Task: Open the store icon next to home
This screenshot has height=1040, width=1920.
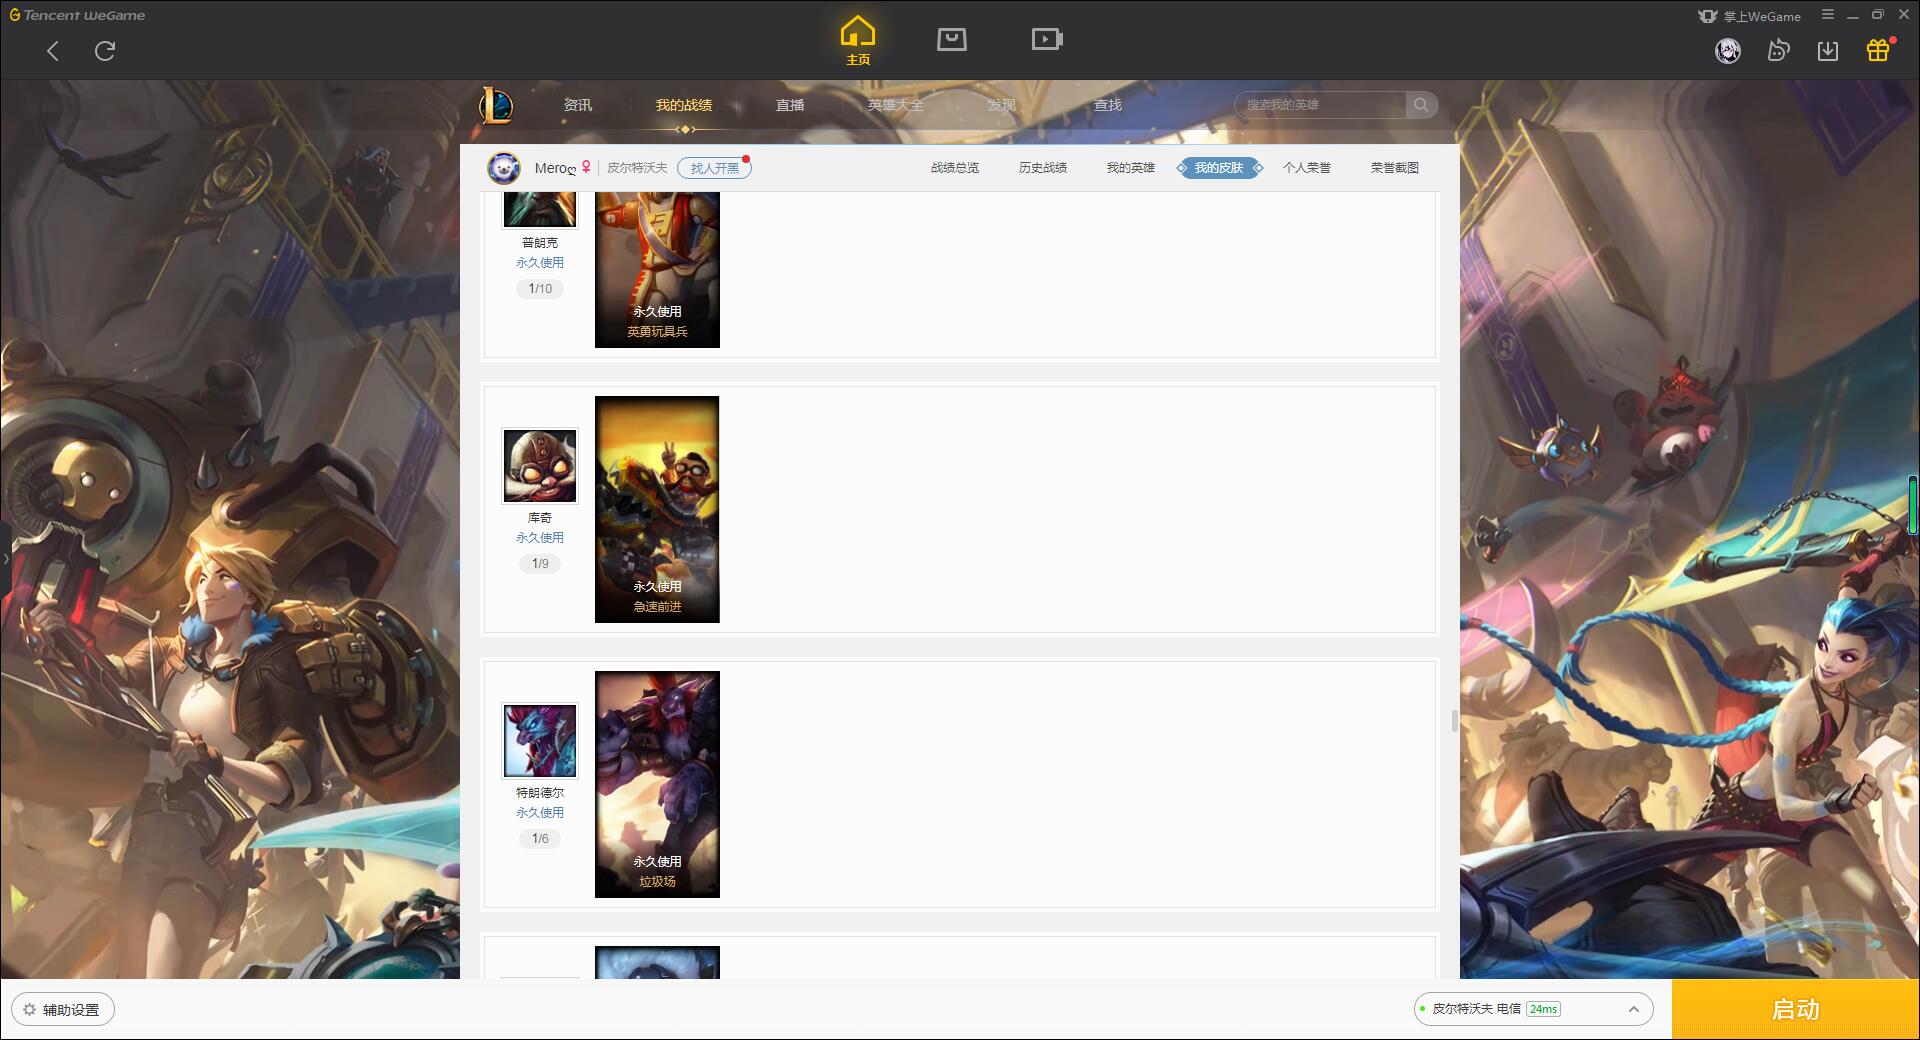Action: point(952,39)
